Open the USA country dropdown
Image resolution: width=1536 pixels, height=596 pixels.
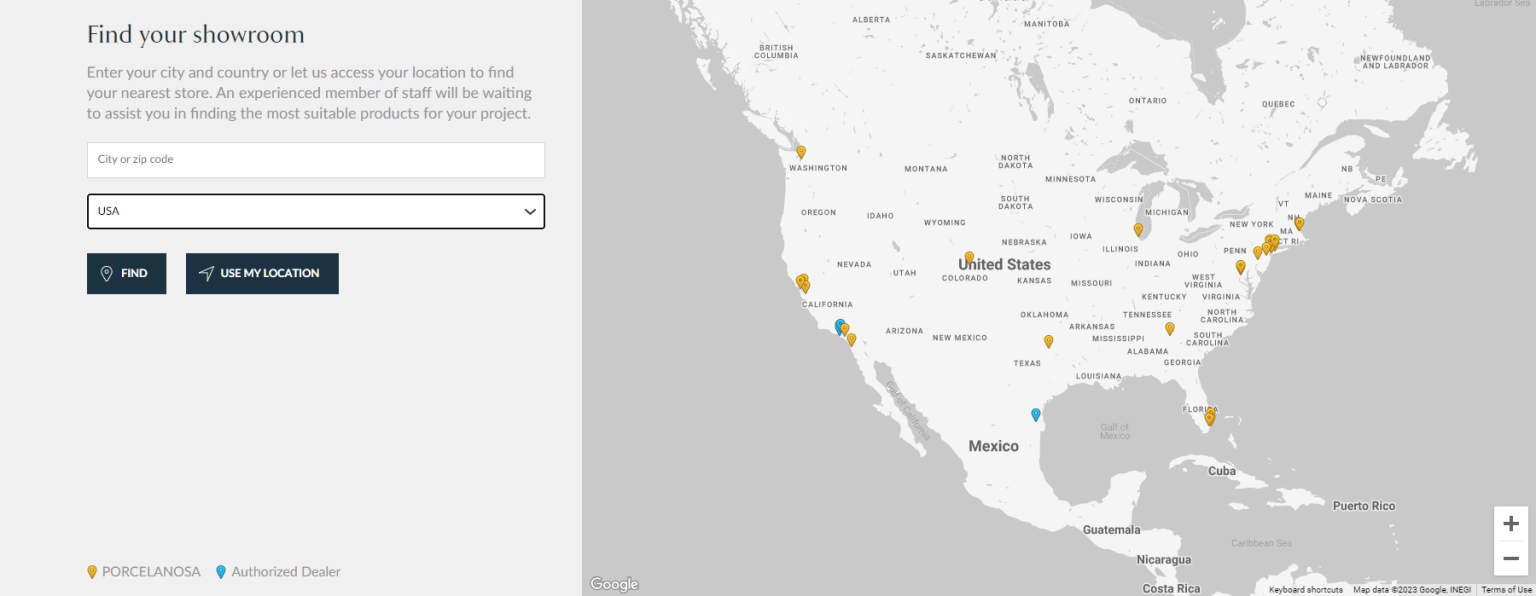(315, 211)
